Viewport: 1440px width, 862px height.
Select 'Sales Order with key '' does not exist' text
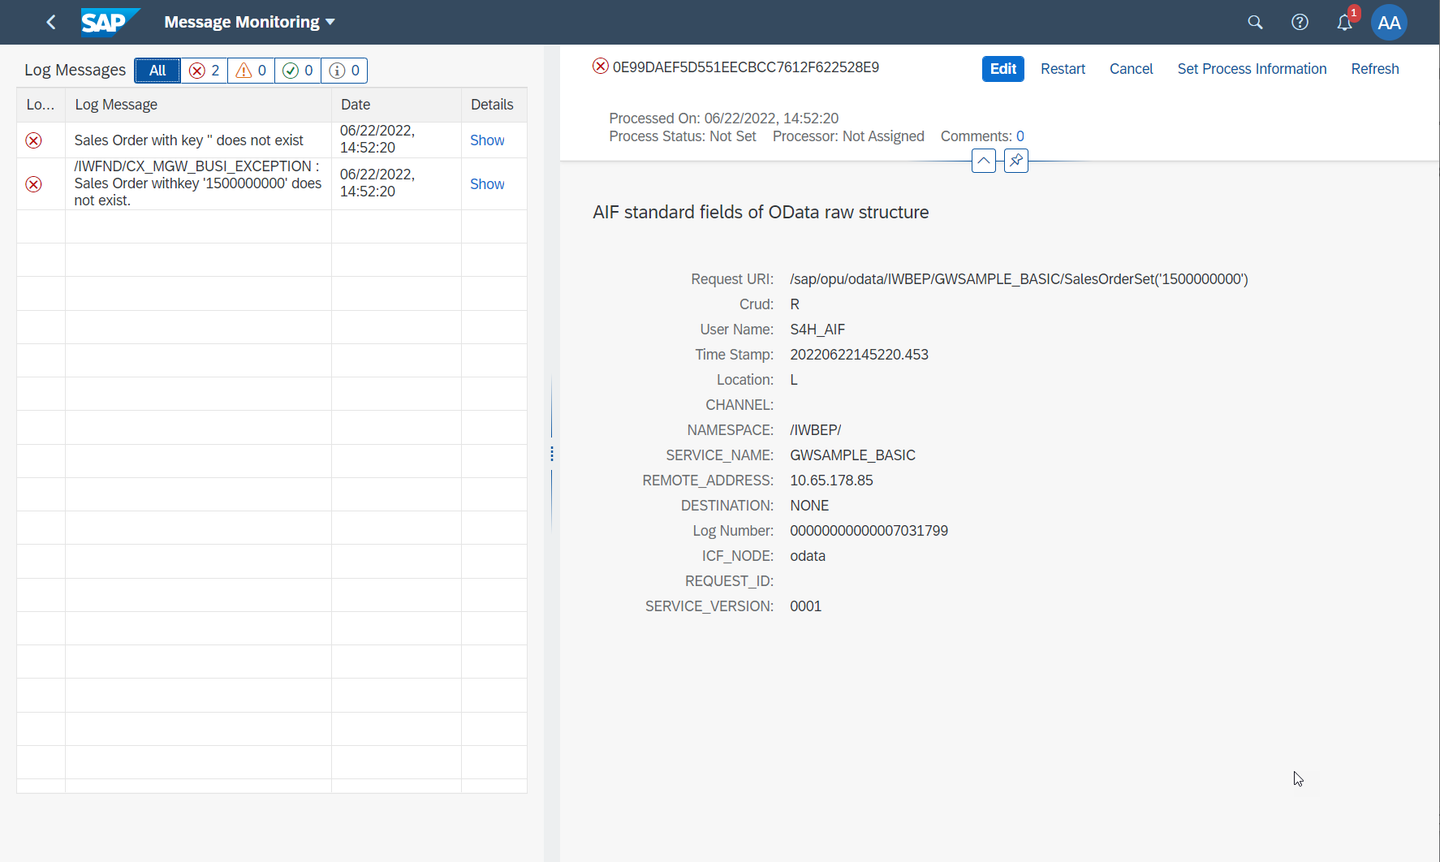point(188,140)
